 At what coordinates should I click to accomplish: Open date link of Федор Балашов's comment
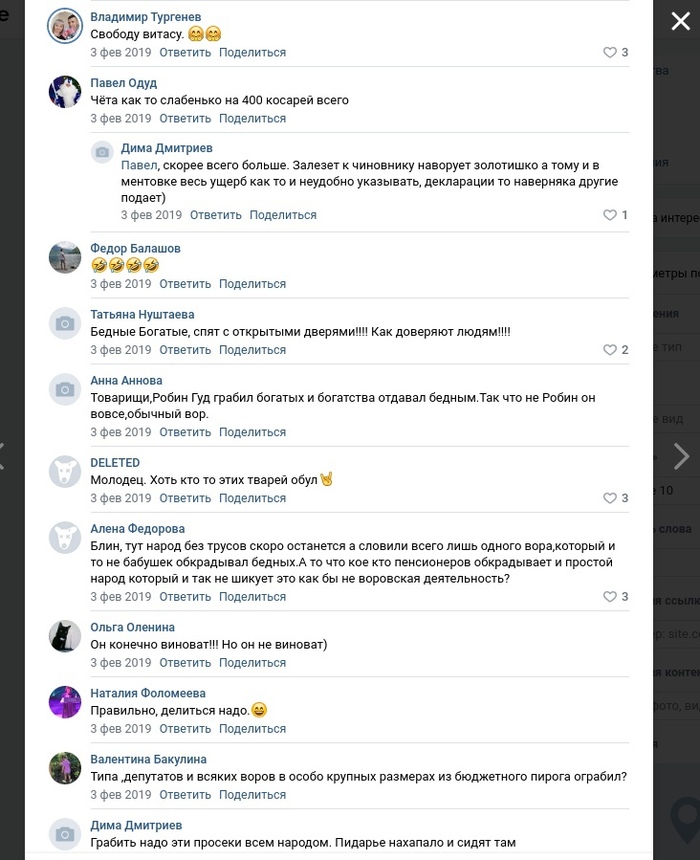121,284
